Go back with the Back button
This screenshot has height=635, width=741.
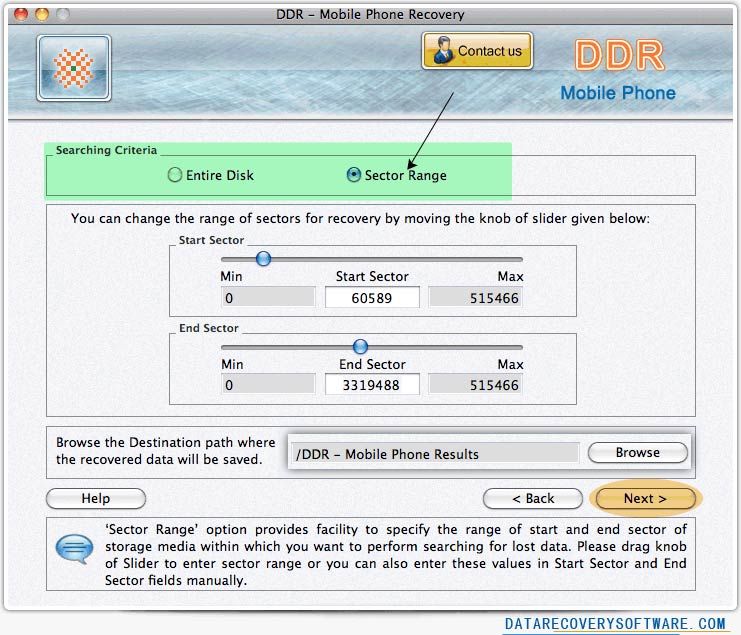point(533,498)
